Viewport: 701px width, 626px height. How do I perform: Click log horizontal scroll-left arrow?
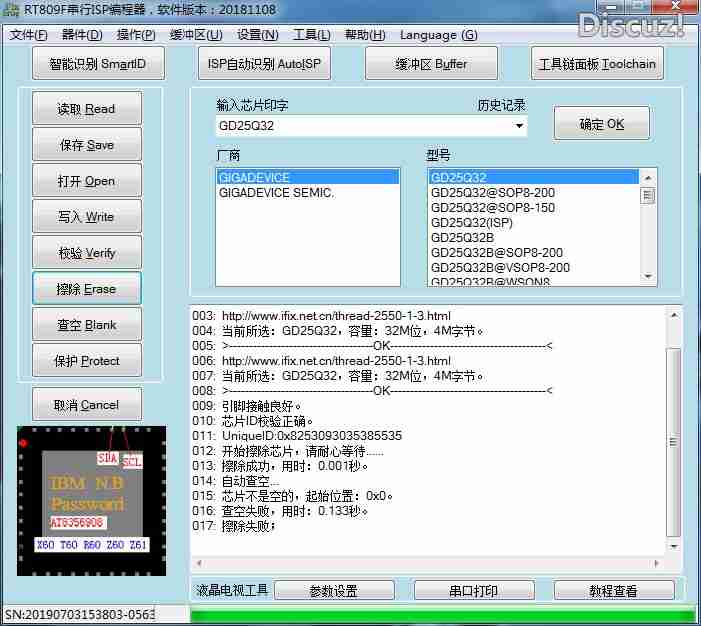coord(199,563)
